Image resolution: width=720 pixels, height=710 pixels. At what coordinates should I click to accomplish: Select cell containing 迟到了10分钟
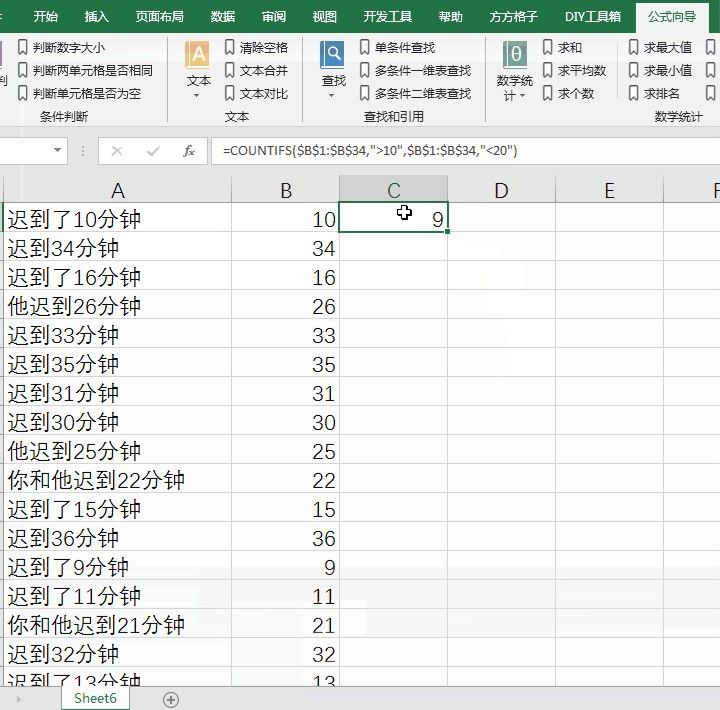(118, 217)
